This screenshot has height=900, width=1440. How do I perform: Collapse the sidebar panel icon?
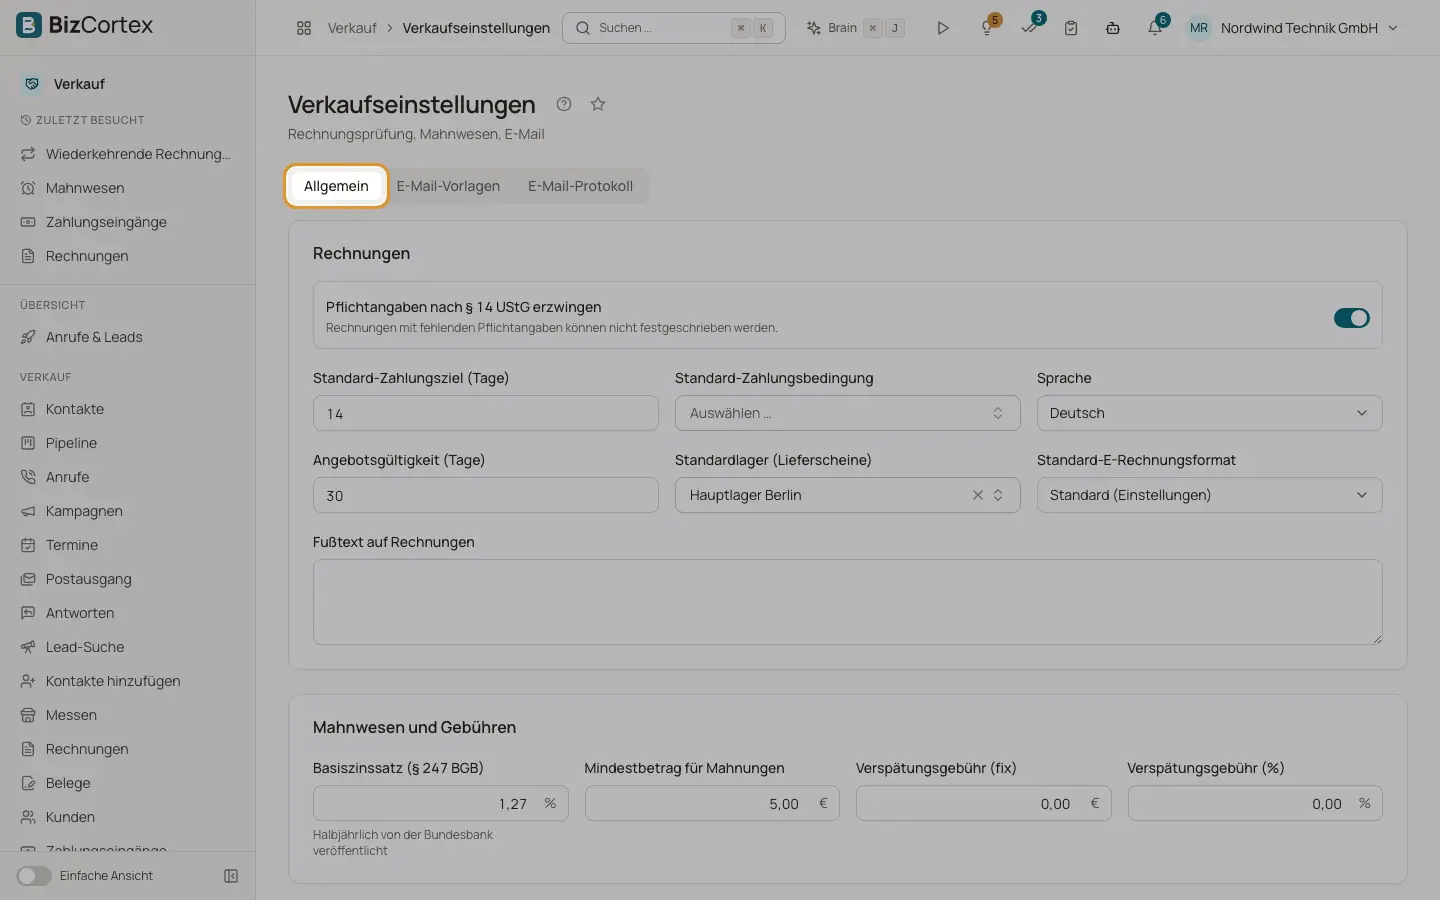point(231,876)
